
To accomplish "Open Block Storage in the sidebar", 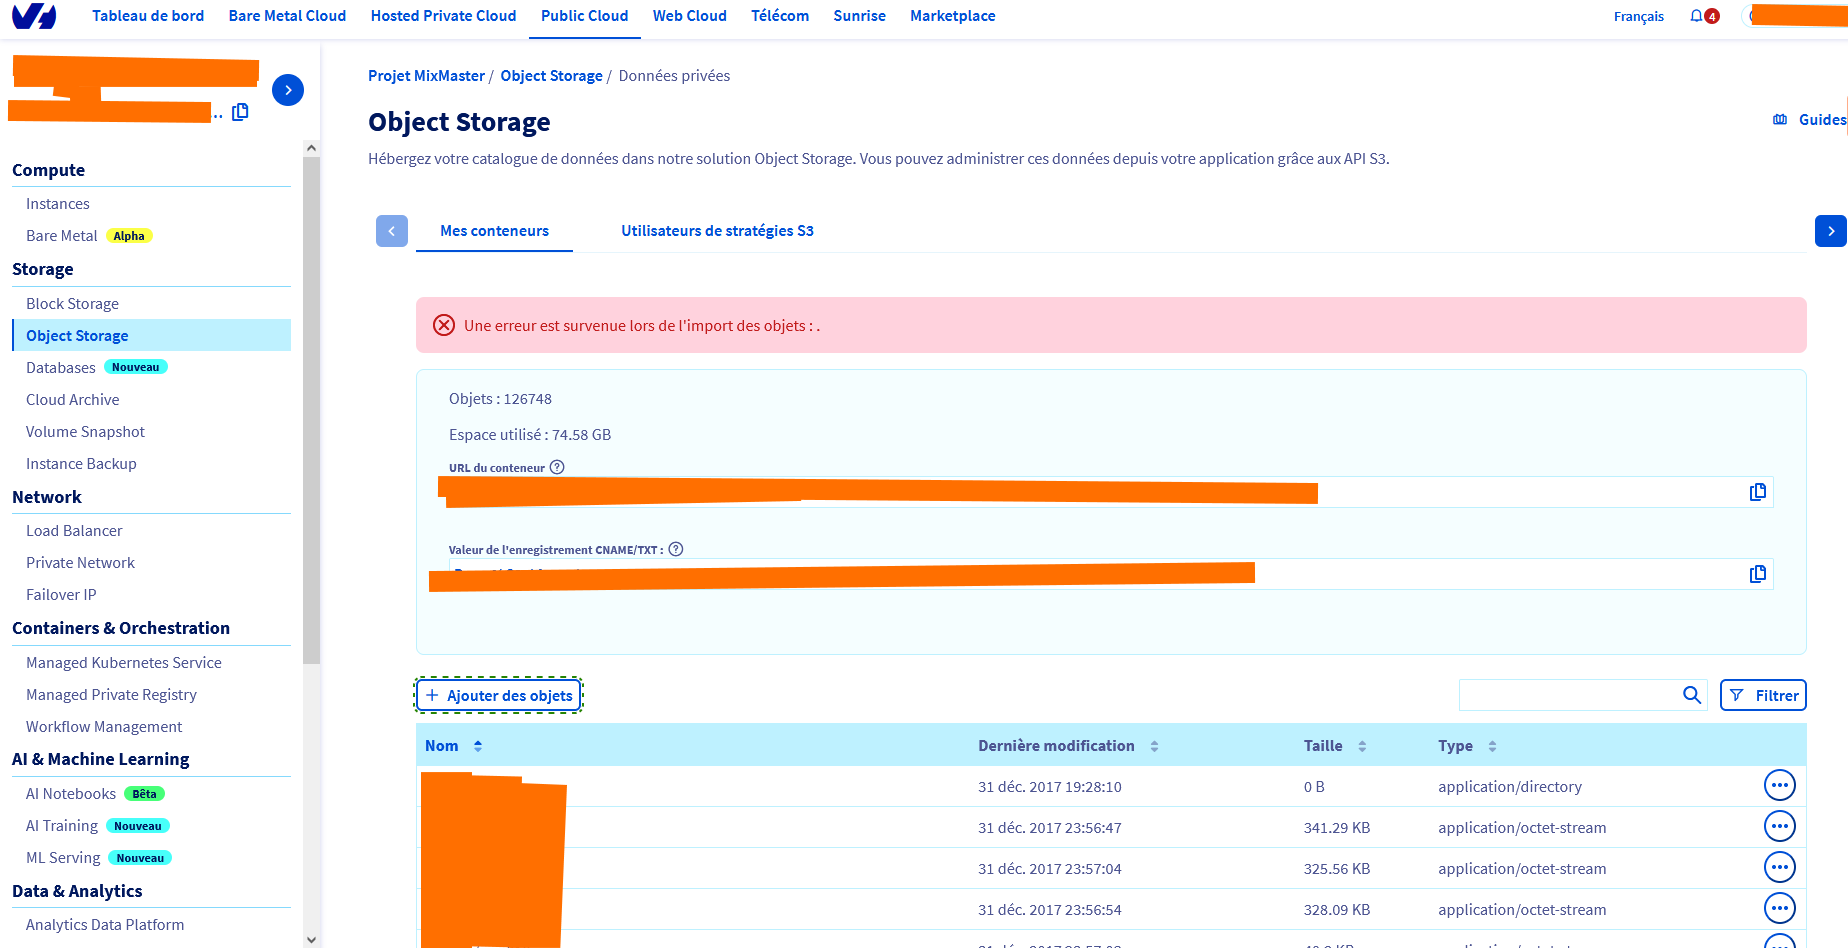I will 72,304.
